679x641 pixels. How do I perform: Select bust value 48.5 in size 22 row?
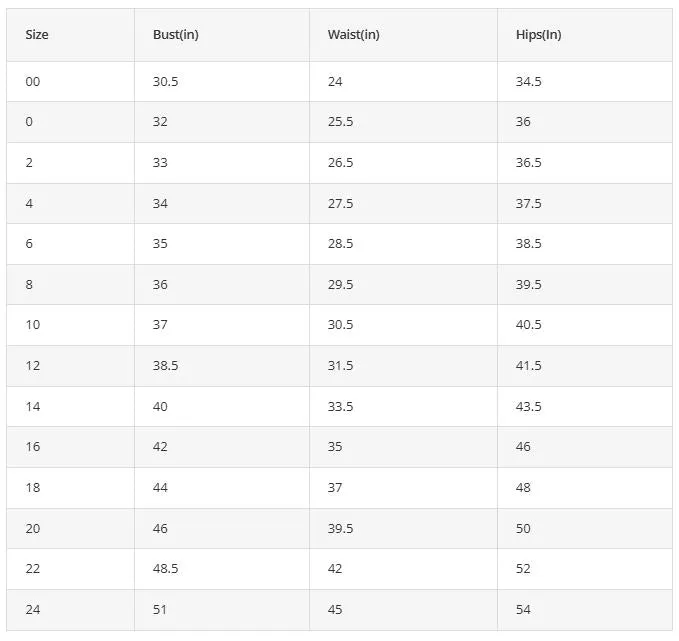[x=165, y=569]
